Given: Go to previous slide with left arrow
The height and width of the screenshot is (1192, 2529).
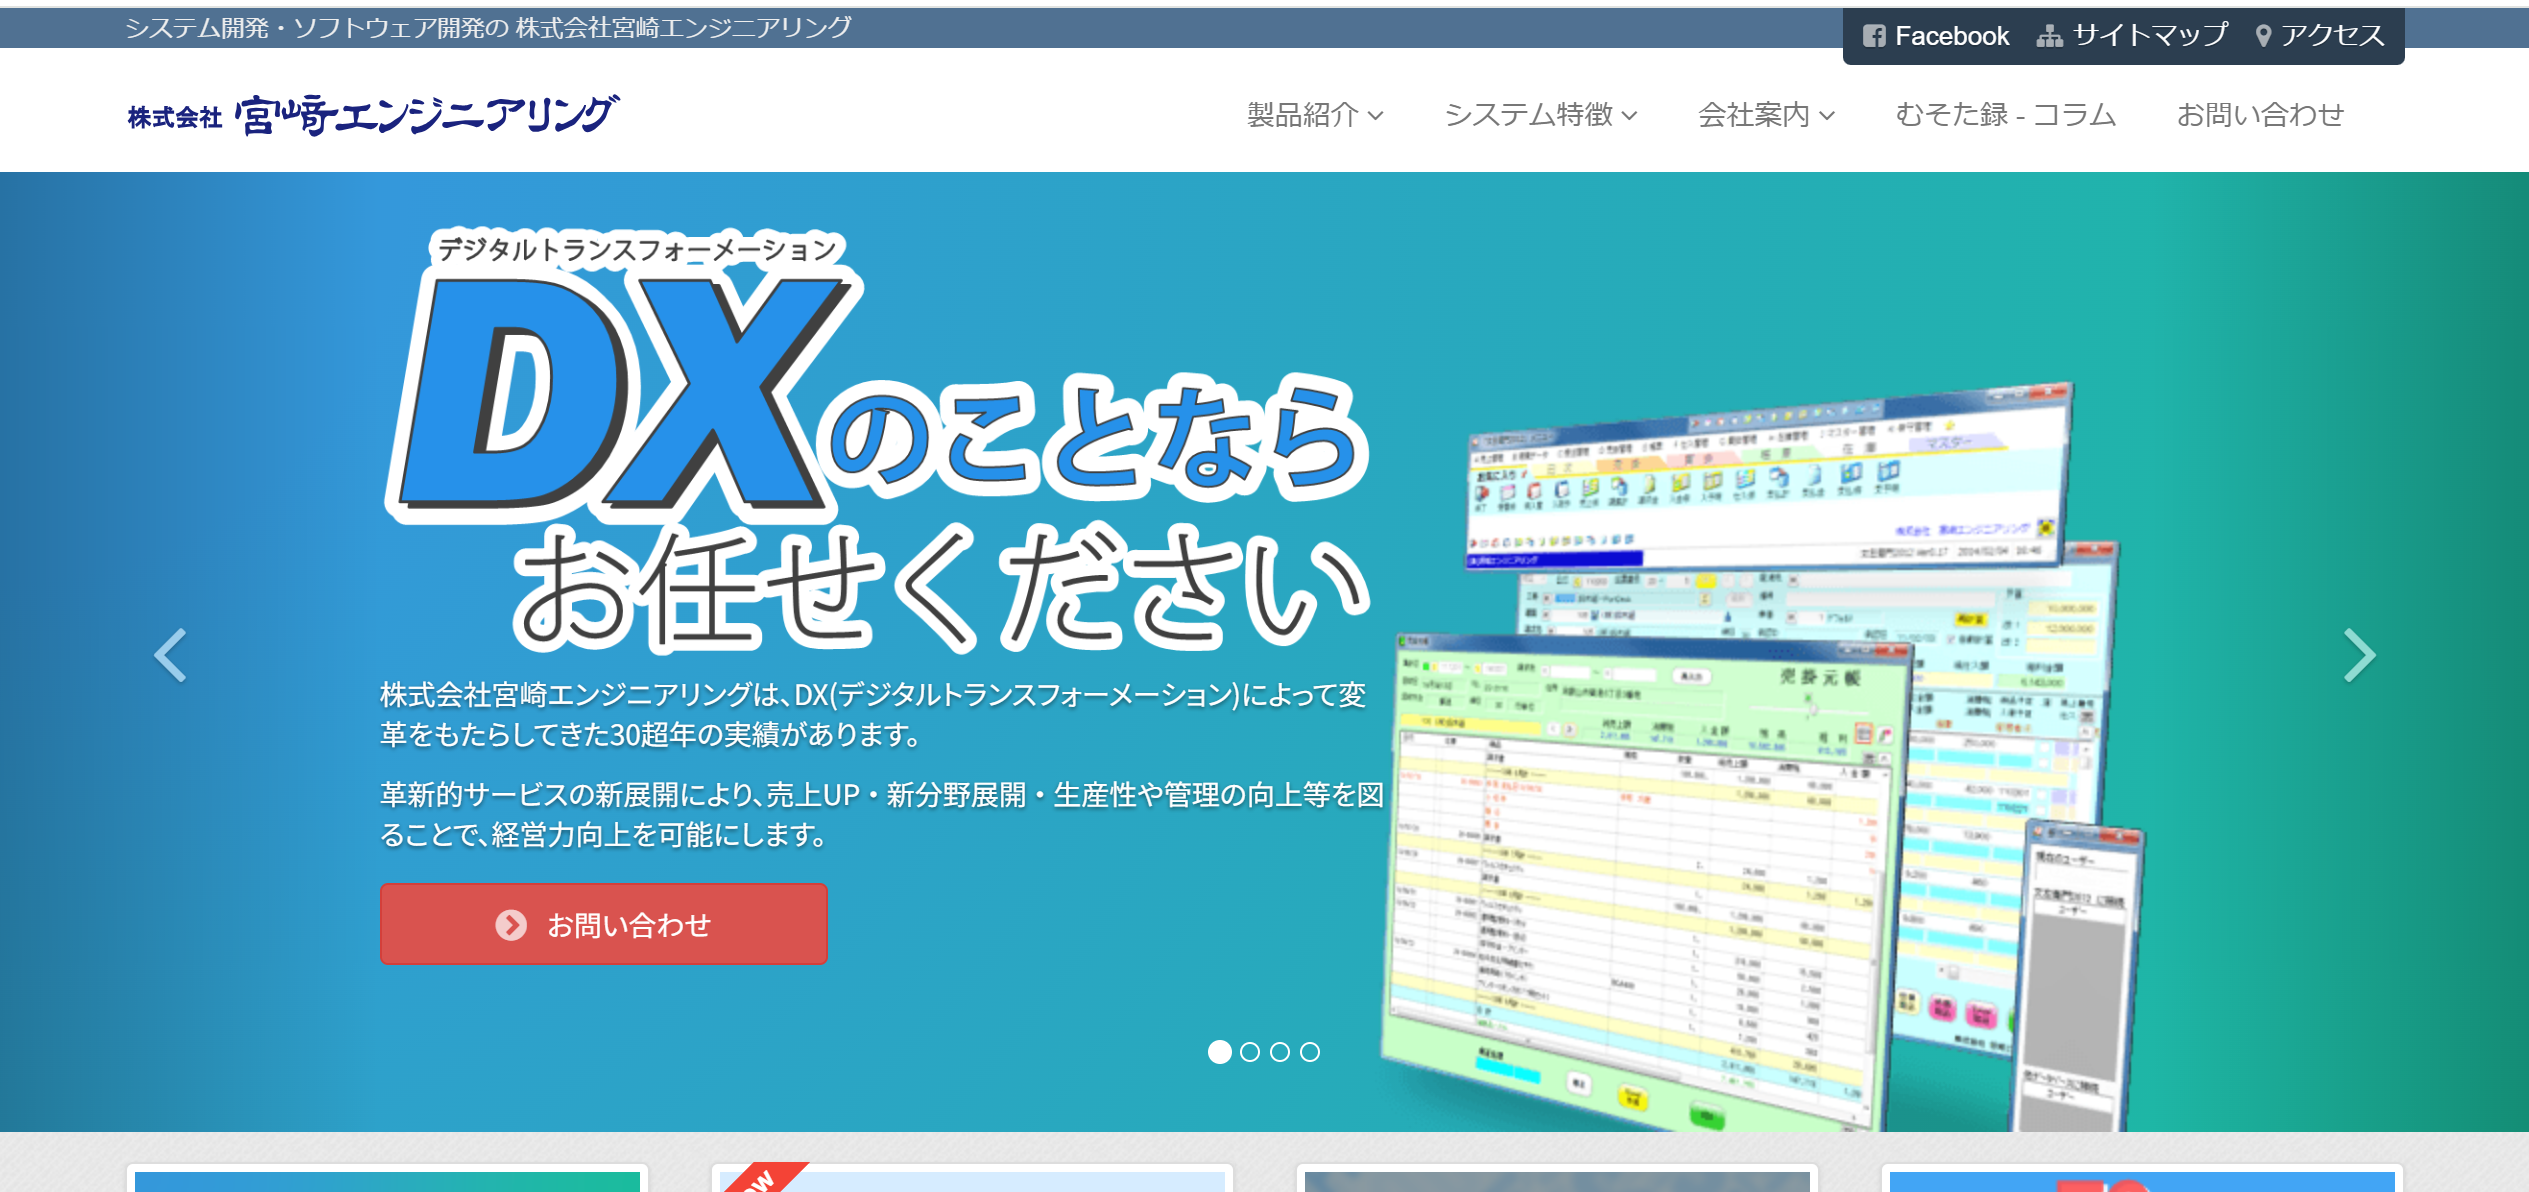Looking at the screenshot, I should tap(170, 656).
